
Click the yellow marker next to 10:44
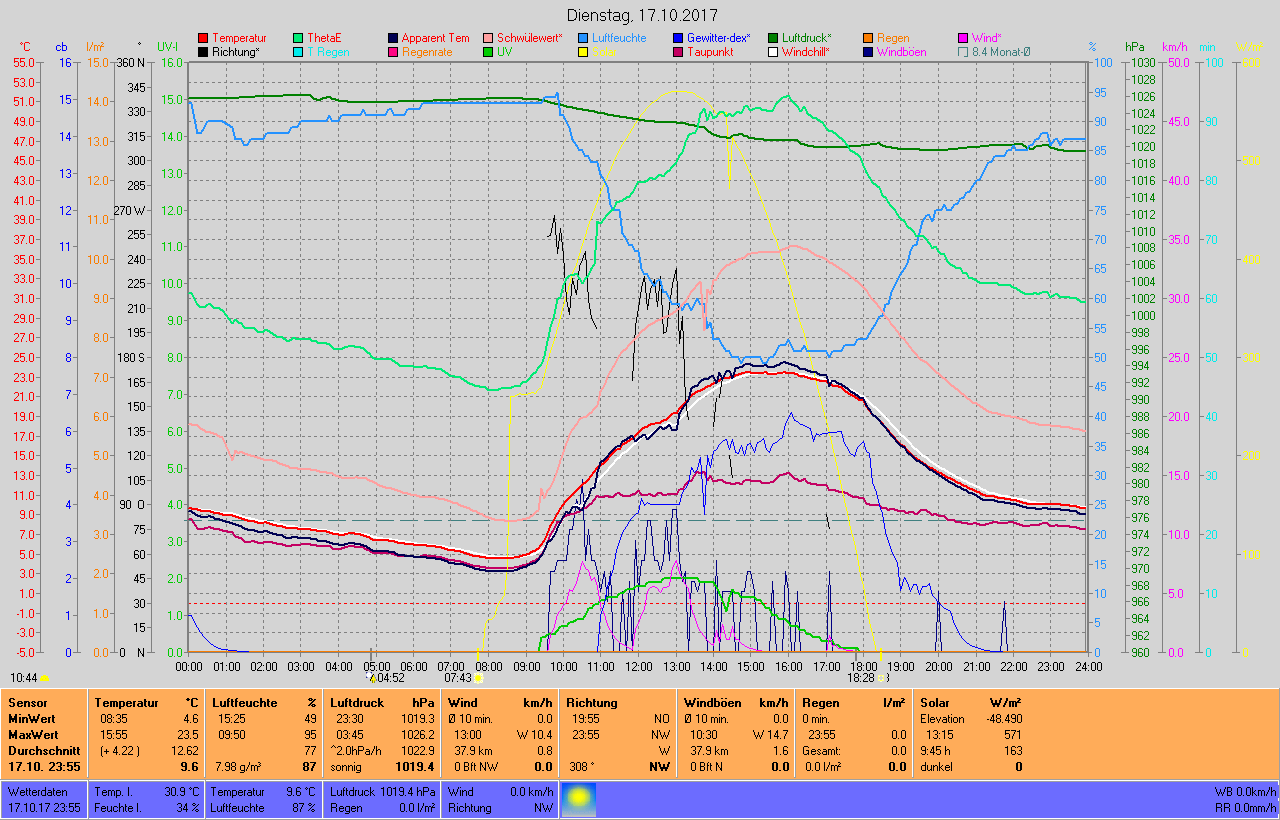pos(45,677)
